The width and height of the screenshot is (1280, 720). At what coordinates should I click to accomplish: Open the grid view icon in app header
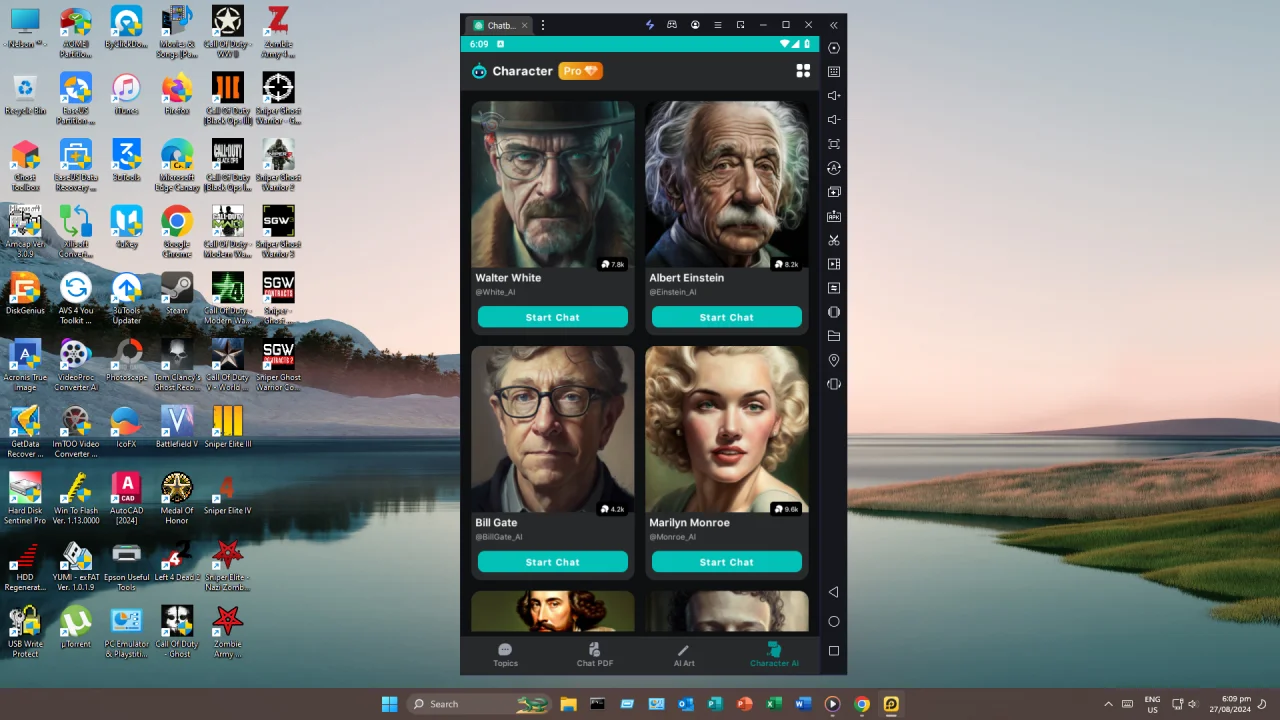click(803, 71)
